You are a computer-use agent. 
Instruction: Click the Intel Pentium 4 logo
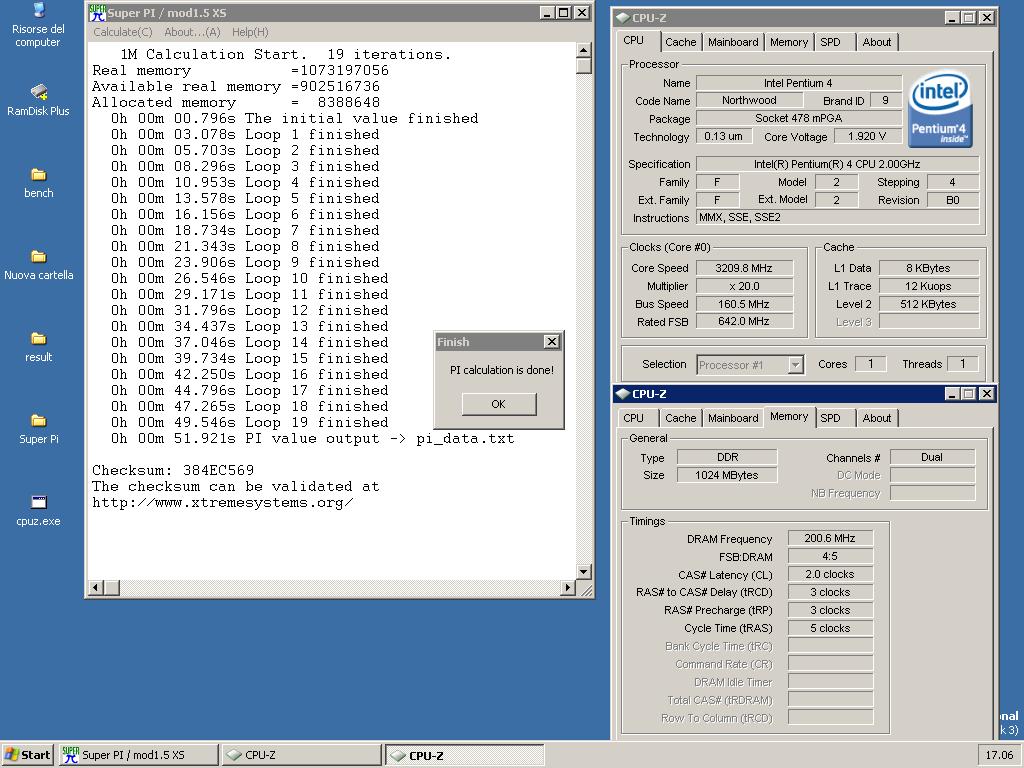pyautogui.click(x=940, y=109)
